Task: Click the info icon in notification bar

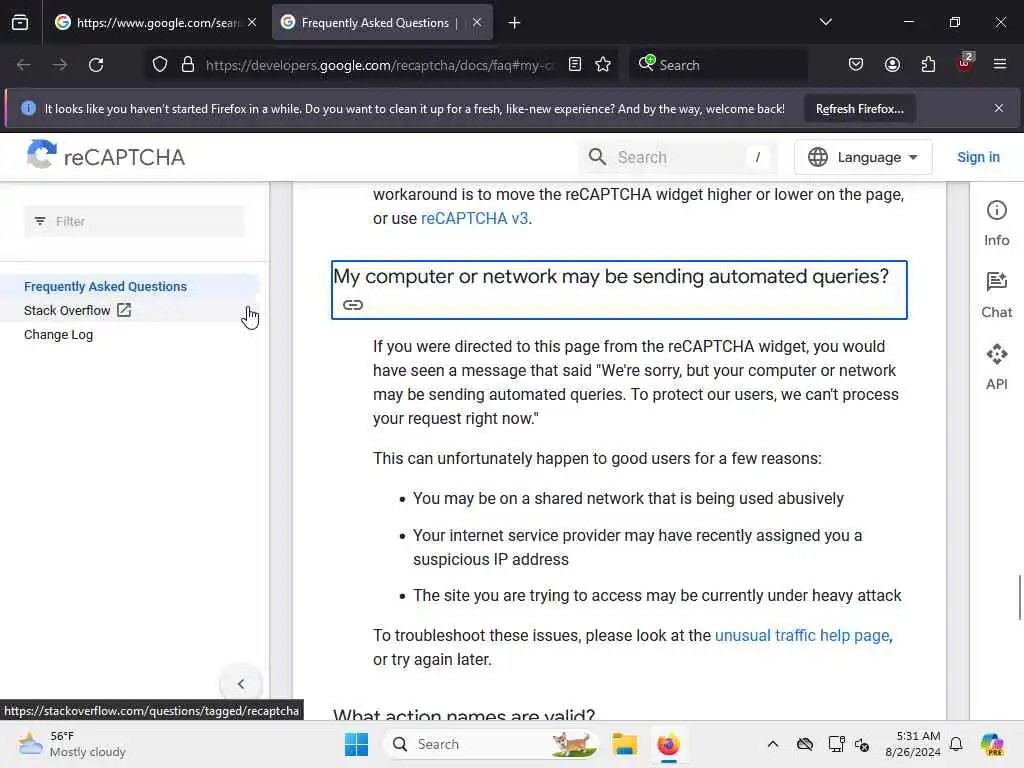Action: [28, 108]
